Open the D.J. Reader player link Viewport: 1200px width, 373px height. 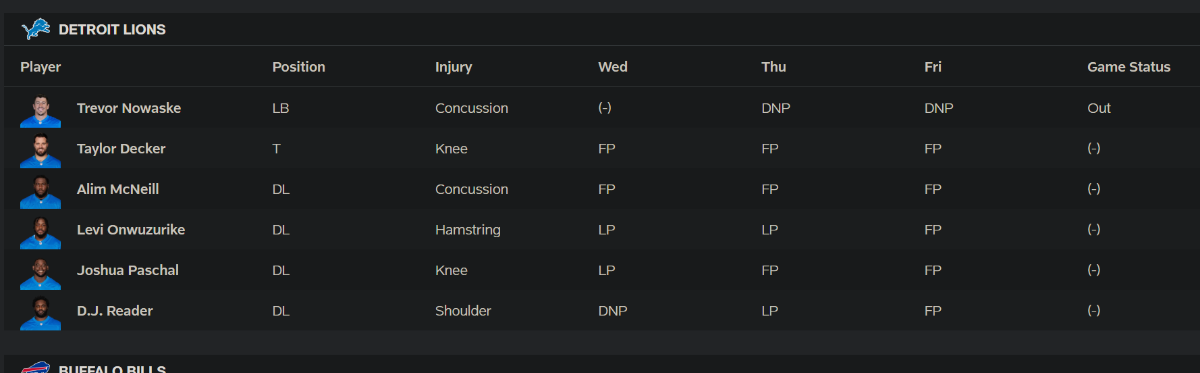click(x=115, y=311)
